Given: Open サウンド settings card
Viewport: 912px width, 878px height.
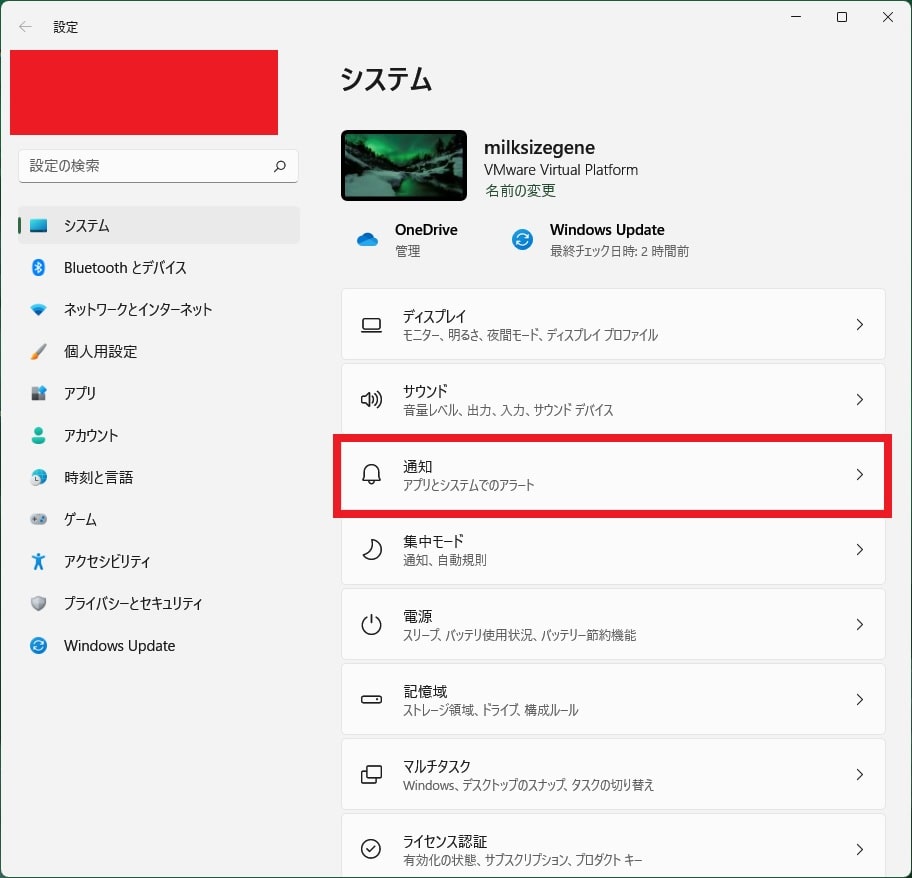Looking at the screenshot, I should [x=613, y=399].
